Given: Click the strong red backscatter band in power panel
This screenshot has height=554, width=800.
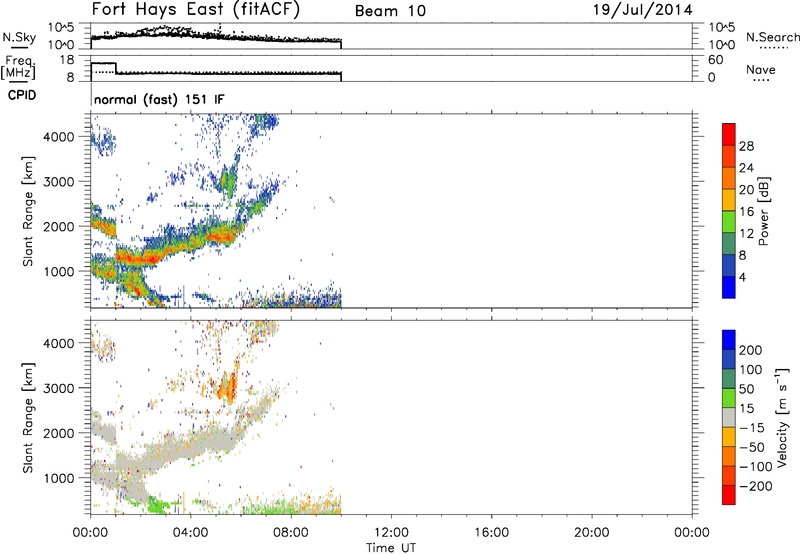Looking at the screenshot, I should 137,258.
